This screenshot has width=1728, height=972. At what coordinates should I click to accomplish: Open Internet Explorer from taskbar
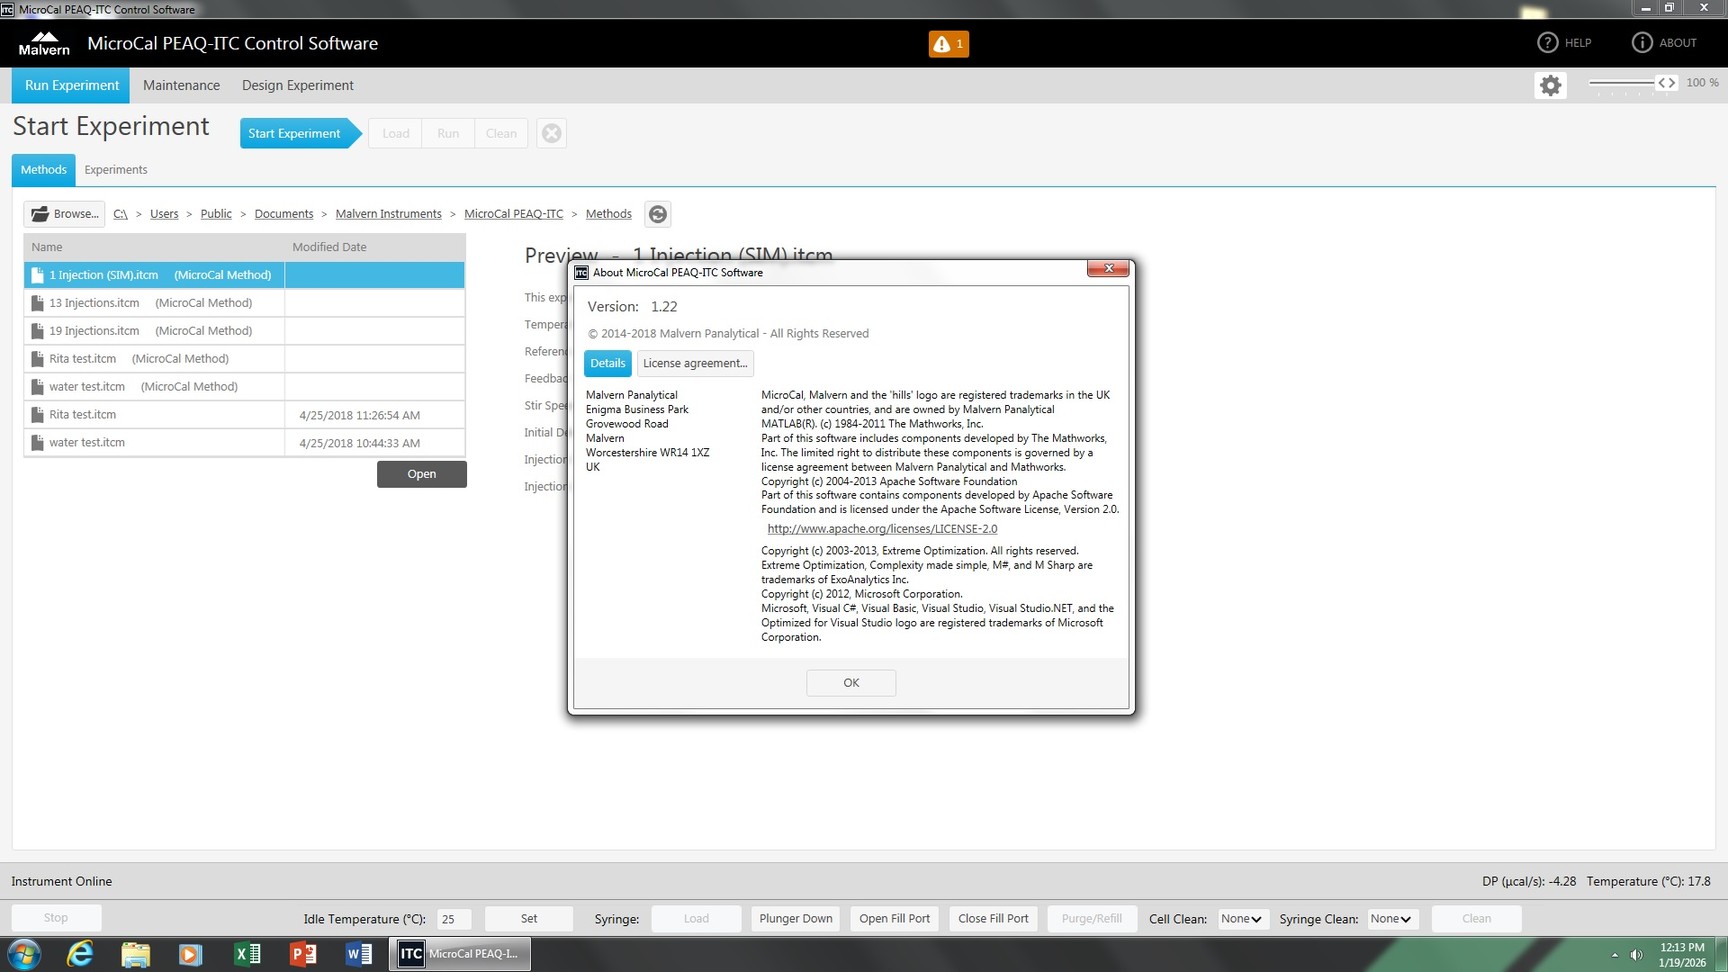click(80, 954)
